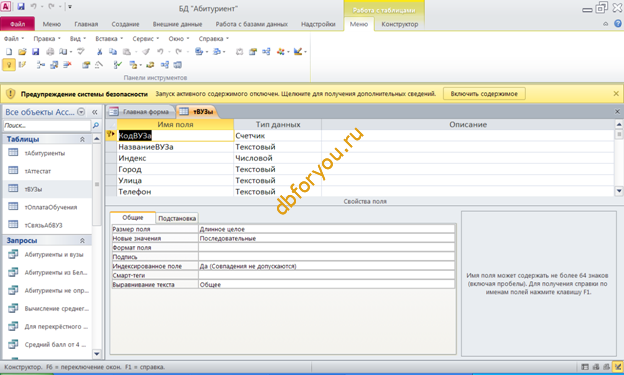Click the Счетчик data type cell
This screenshot has width=624, height=375.
[277, 136]
